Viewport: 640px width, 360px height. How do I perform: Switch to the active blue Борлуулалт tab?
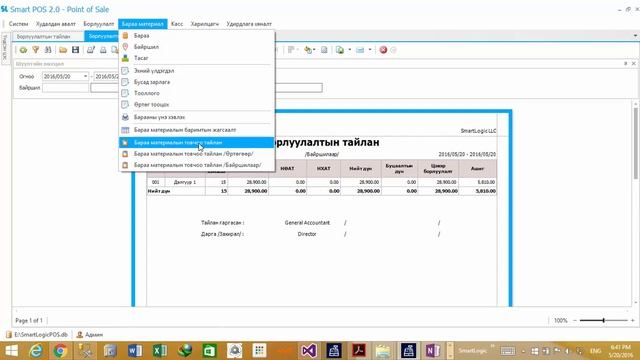click(x=102, y=36)
